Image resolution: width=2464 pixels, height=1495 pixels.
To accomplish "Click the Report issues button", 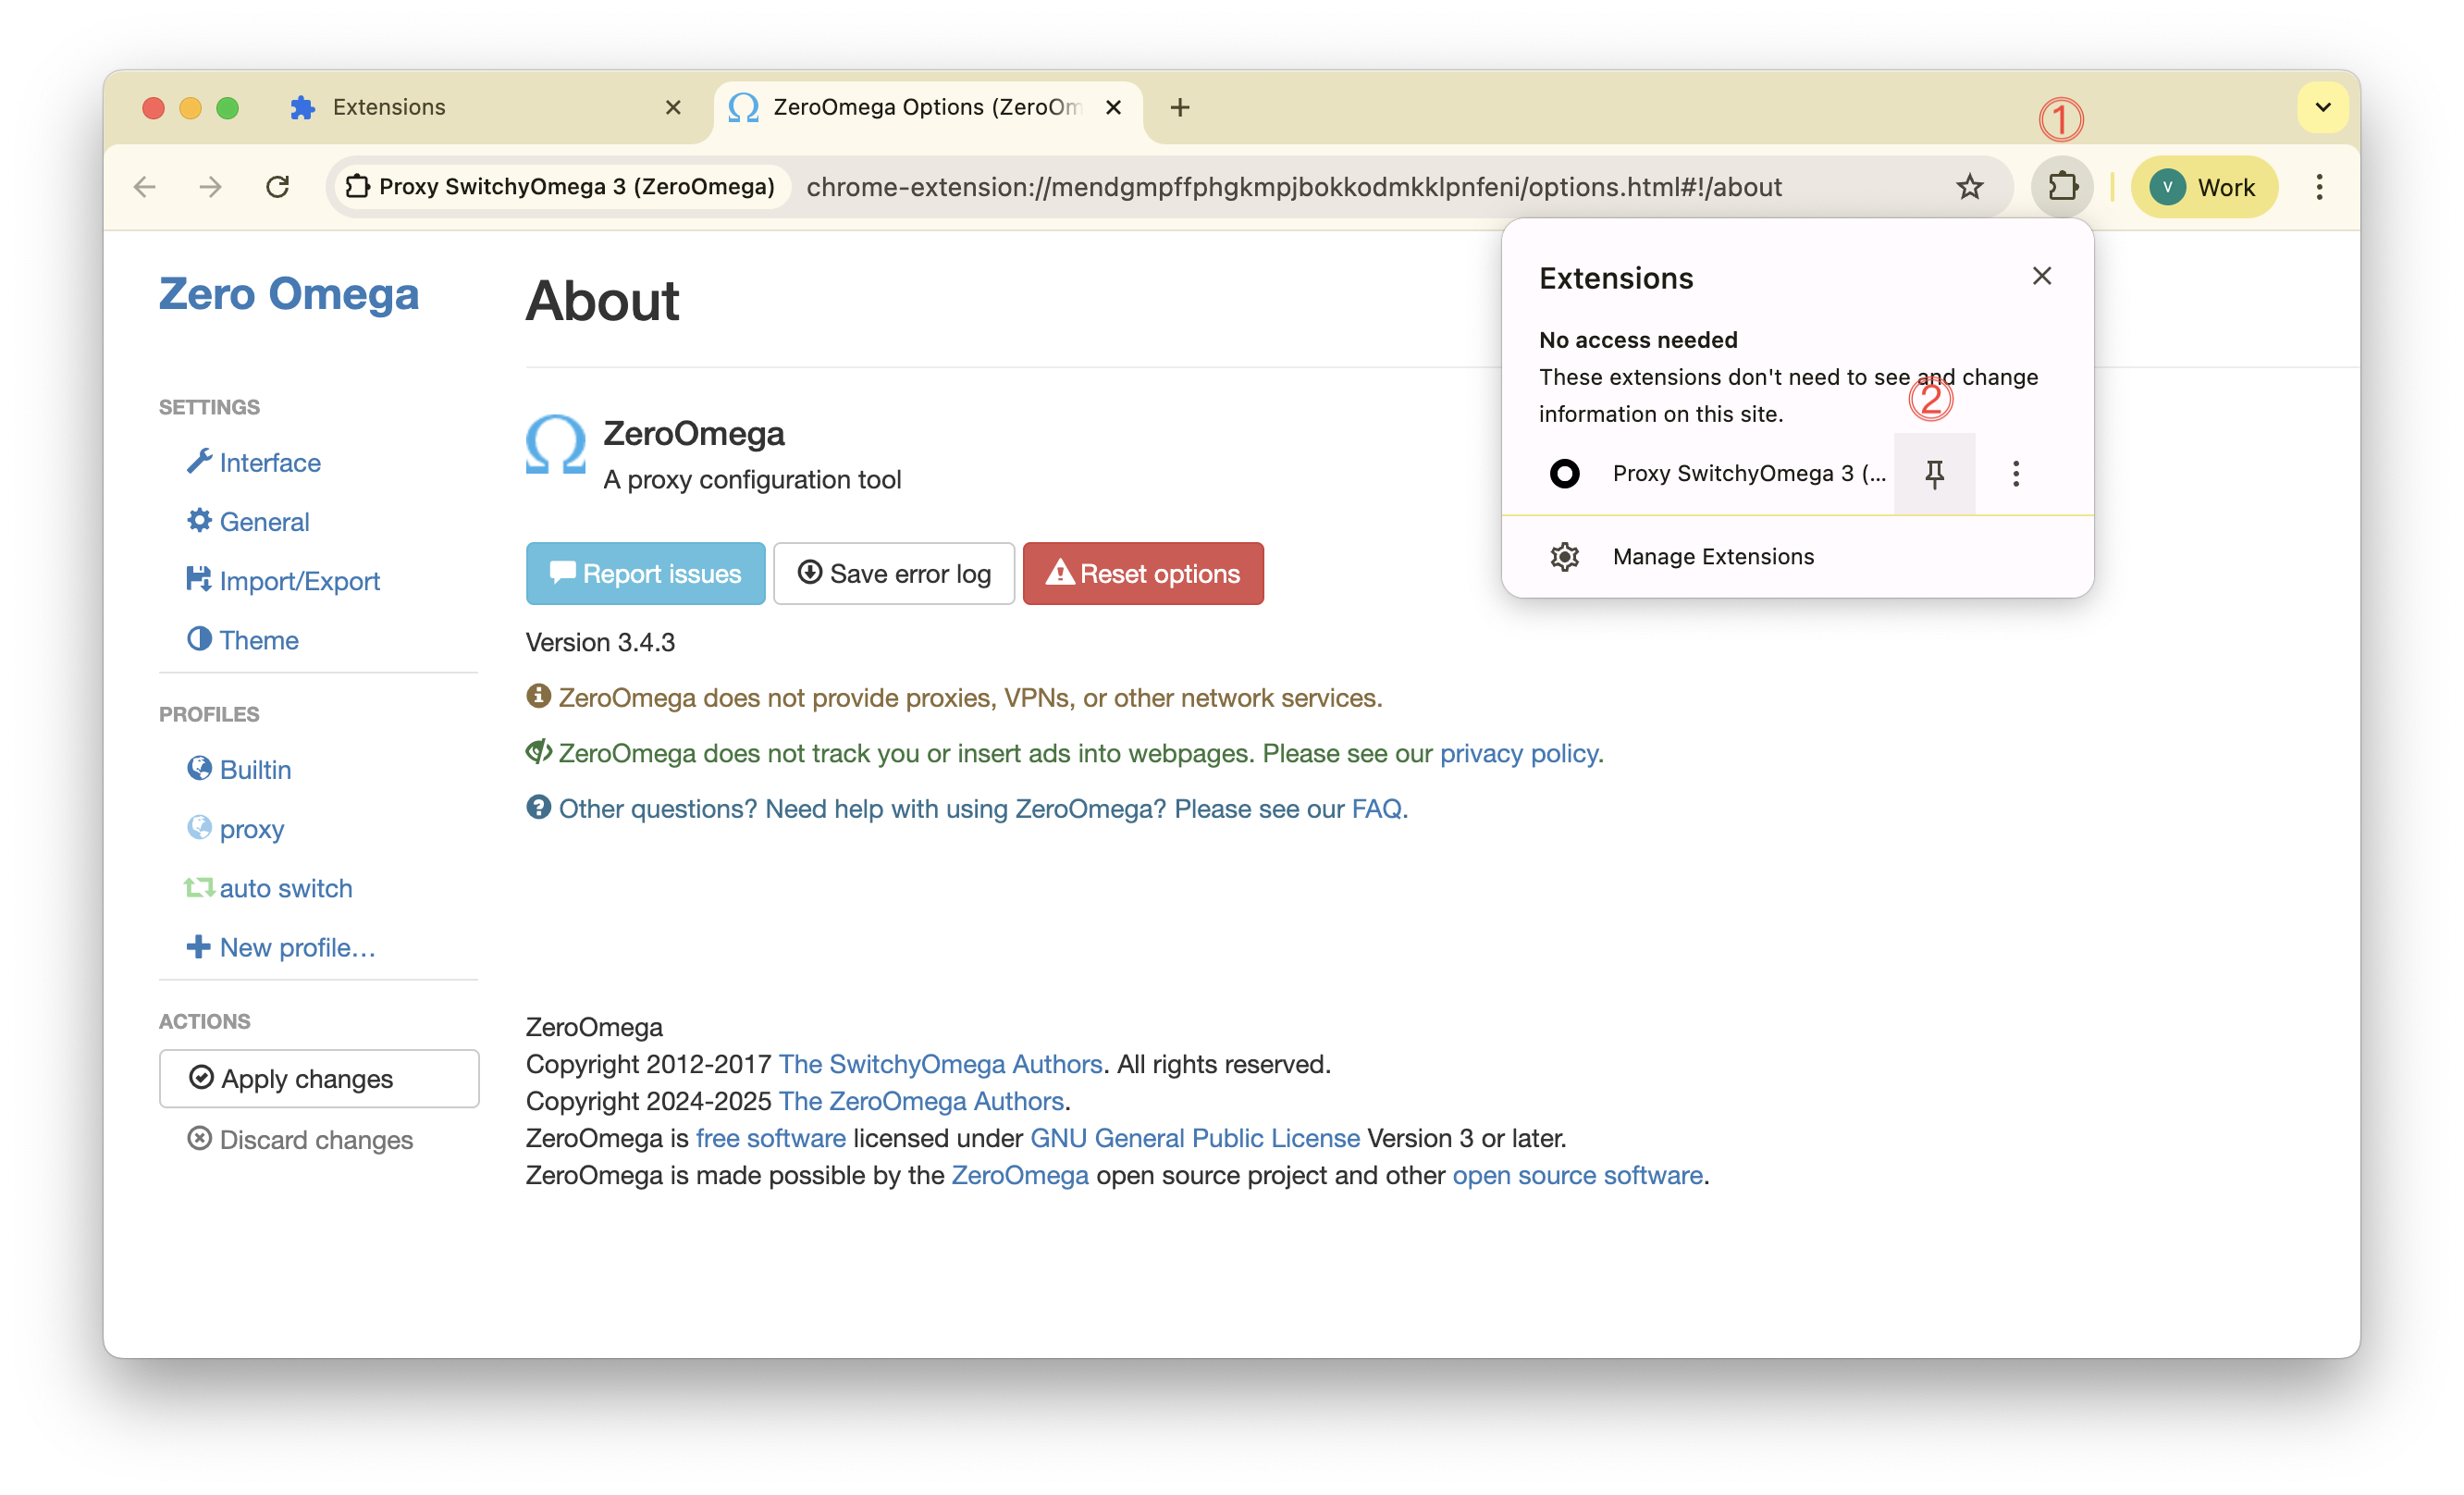I will coord(645,574).
